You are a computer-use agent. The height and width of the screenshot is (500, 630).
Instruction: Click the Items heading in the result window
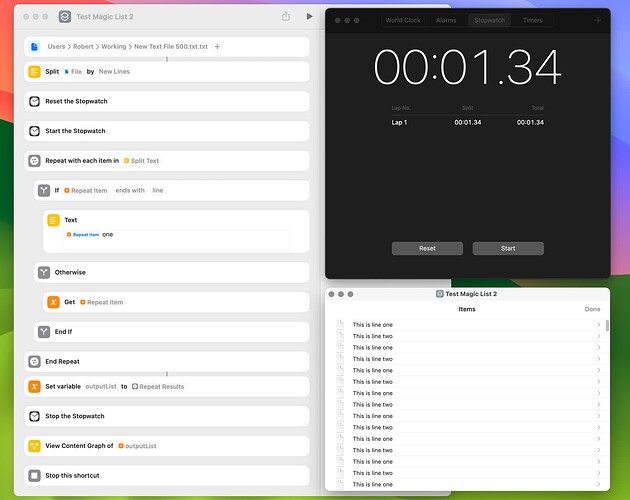[467, 309]
